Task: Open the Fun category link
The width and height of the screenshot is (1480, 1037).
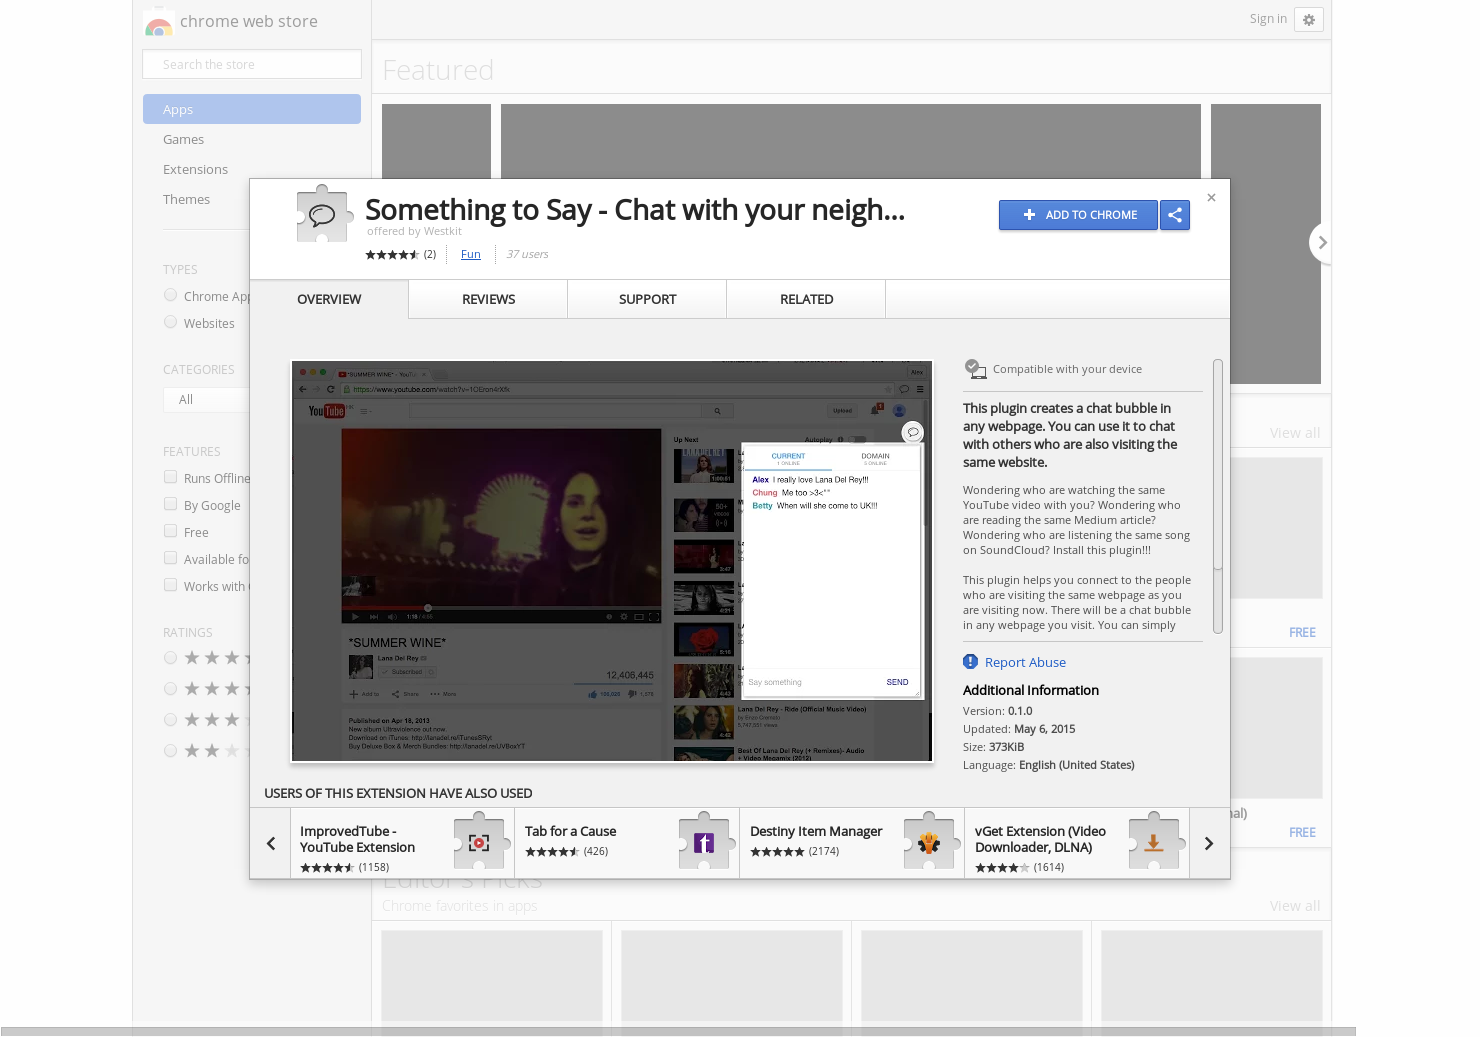Action: click(470, 254)
